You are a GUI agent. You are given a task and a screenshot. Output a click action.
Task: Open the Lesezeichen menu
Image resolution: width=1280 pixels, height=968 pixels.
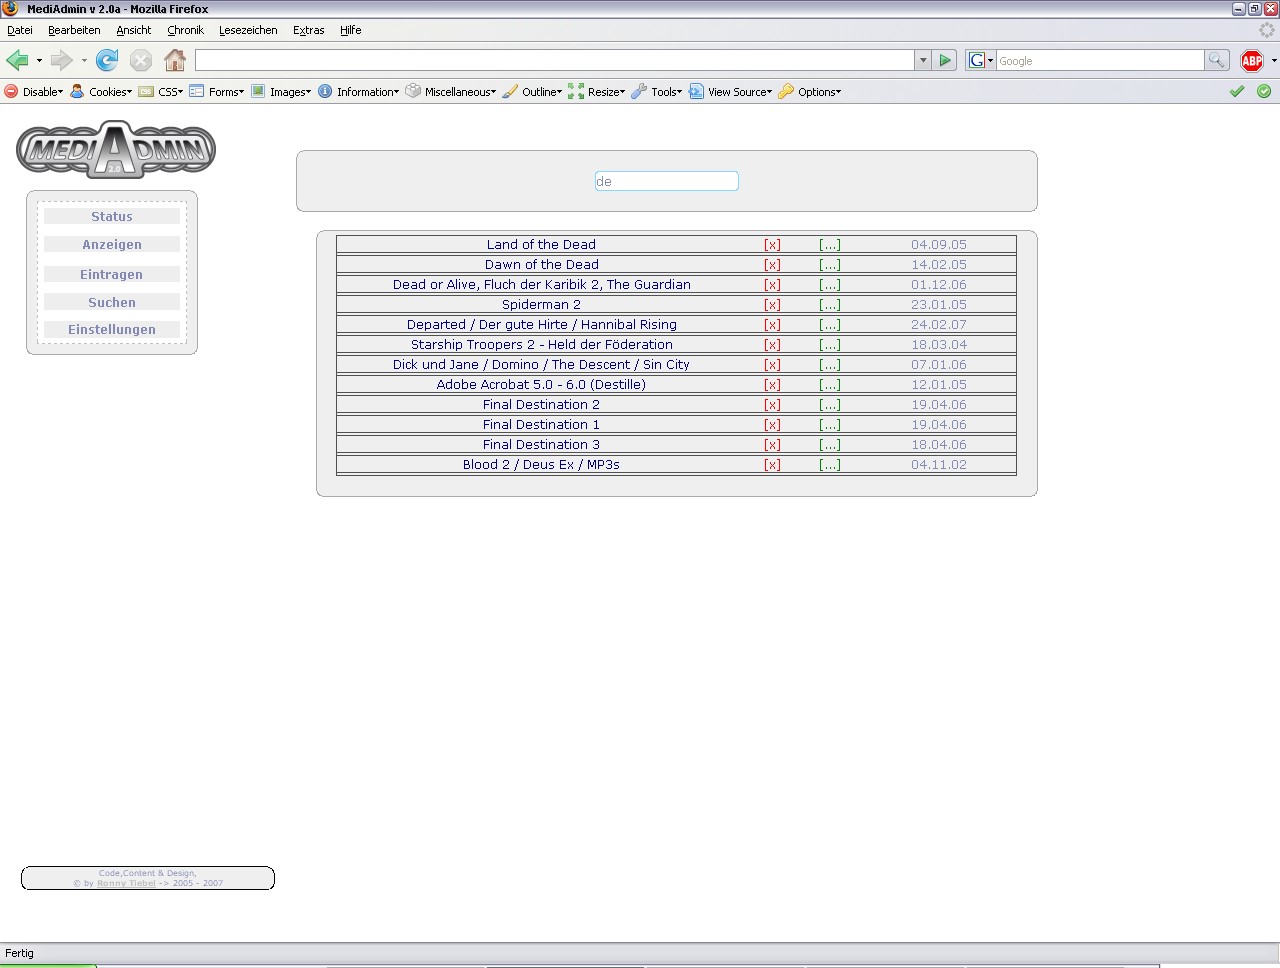(x=248, y=30)
